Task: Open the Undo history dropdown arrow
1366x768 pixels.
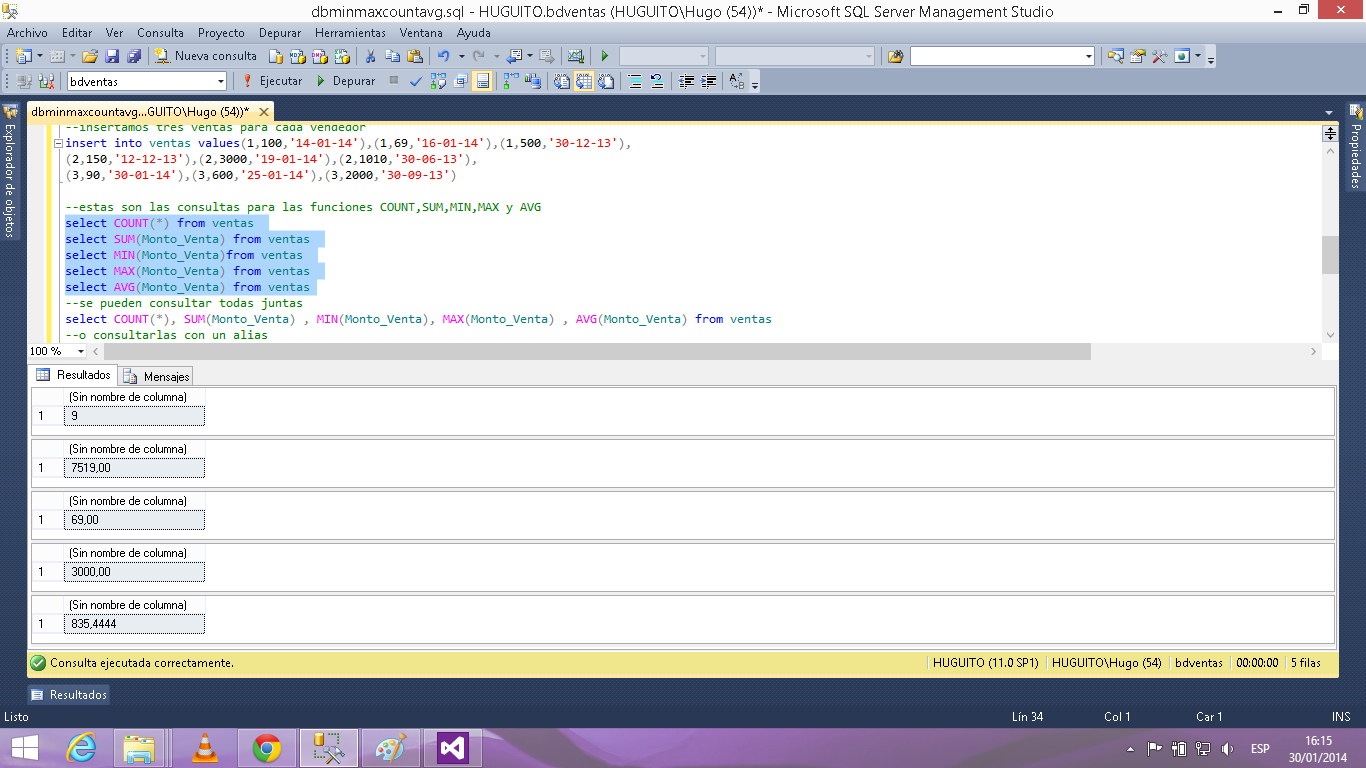Action: (461, 56)
